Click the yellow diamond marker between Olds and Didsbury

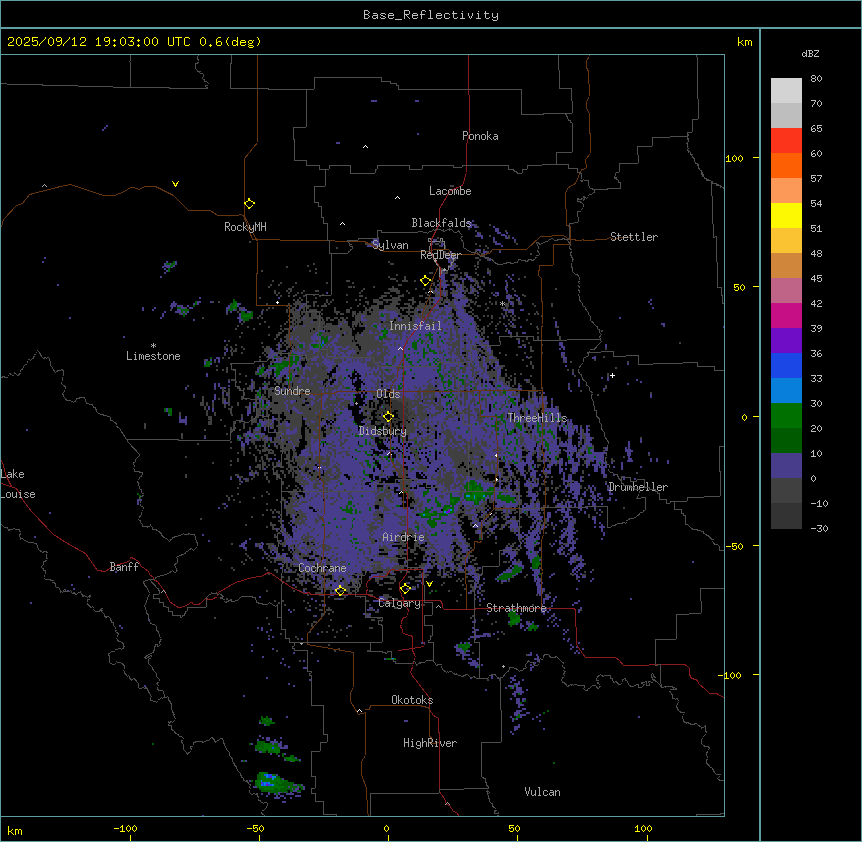[x=388, y=416]
